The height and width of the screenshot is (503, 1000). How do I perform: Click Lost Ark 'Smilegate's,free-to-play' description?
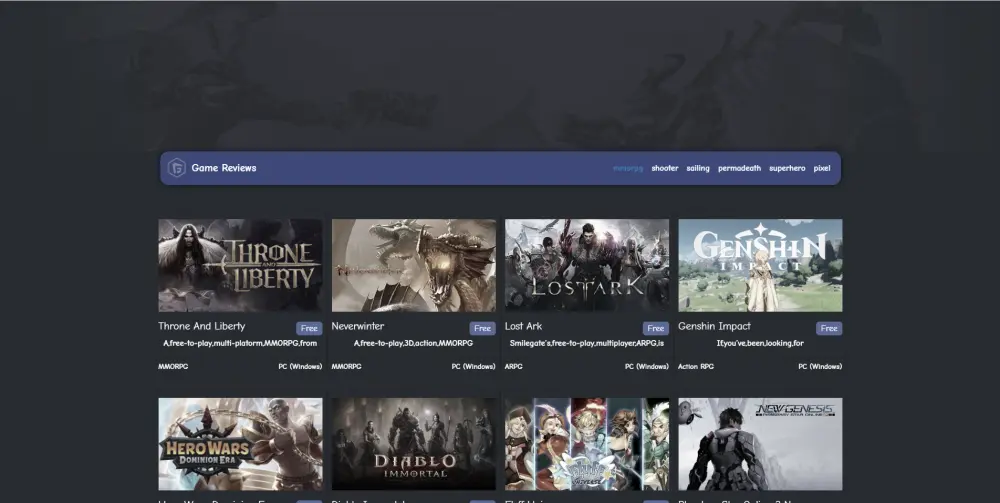click(587, 343)
